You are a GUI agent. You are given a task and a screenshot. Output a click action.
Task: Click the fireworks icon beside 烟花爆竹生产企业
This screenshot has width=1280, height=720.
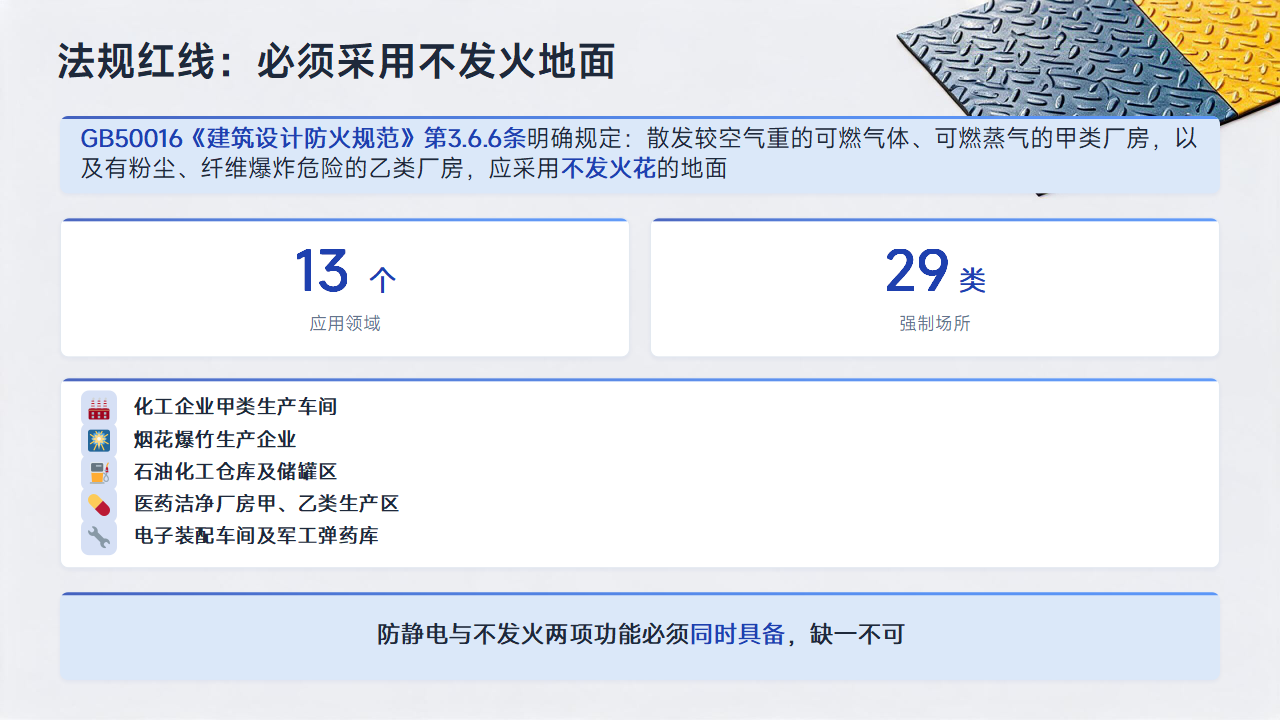coord(99,440)
